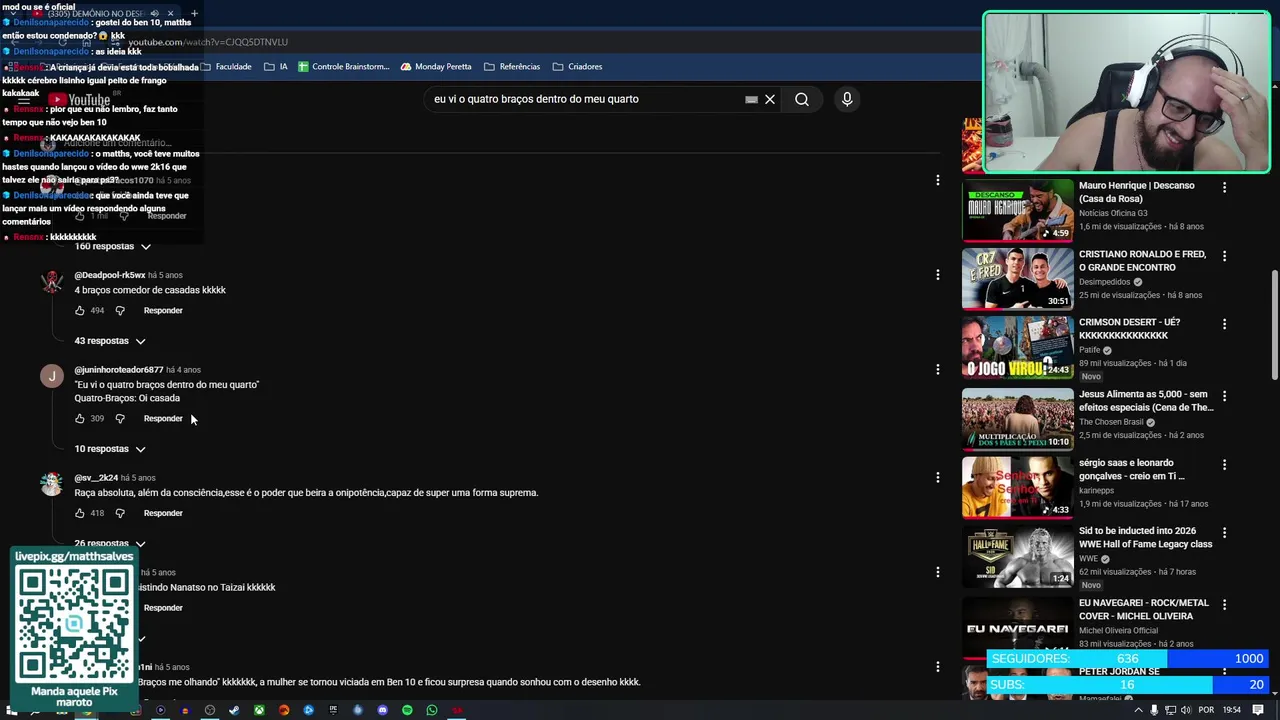1280x720 pixels.
Task: Open Deadpool-rk5wx's profile avatar
Action: click(52, 281)
